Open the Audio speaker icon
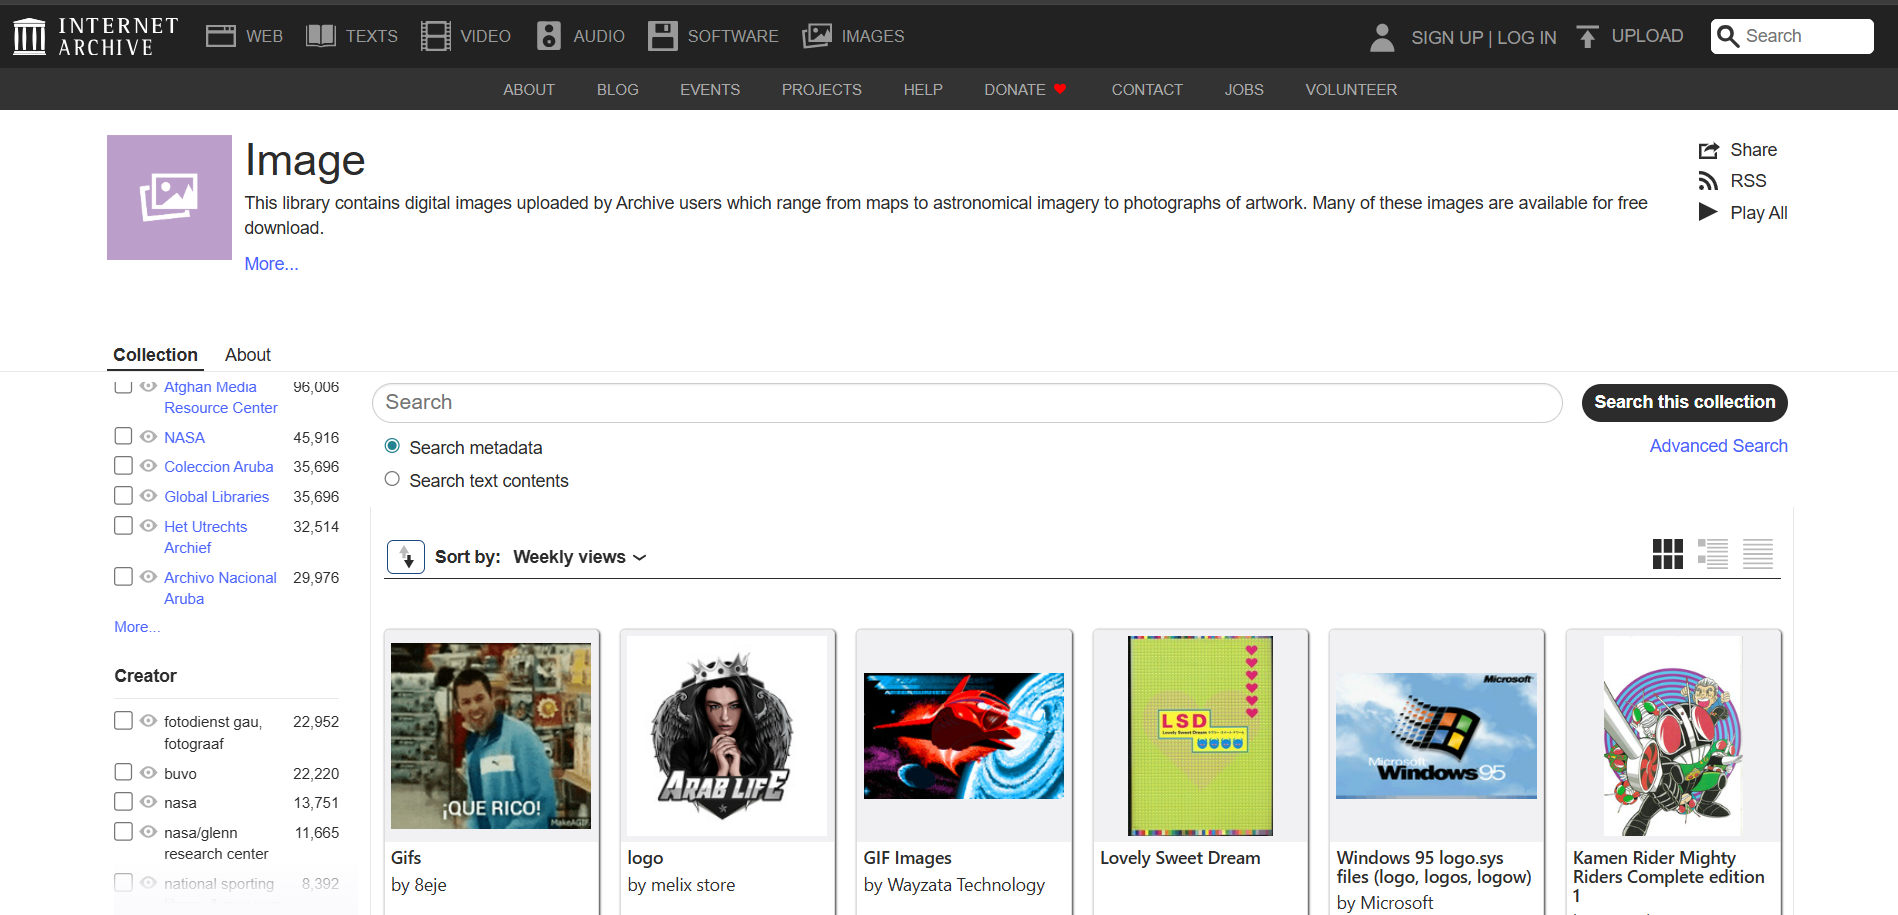This screenshot has width=1898, height=915. pyautogui.click(x=549, y=36)
